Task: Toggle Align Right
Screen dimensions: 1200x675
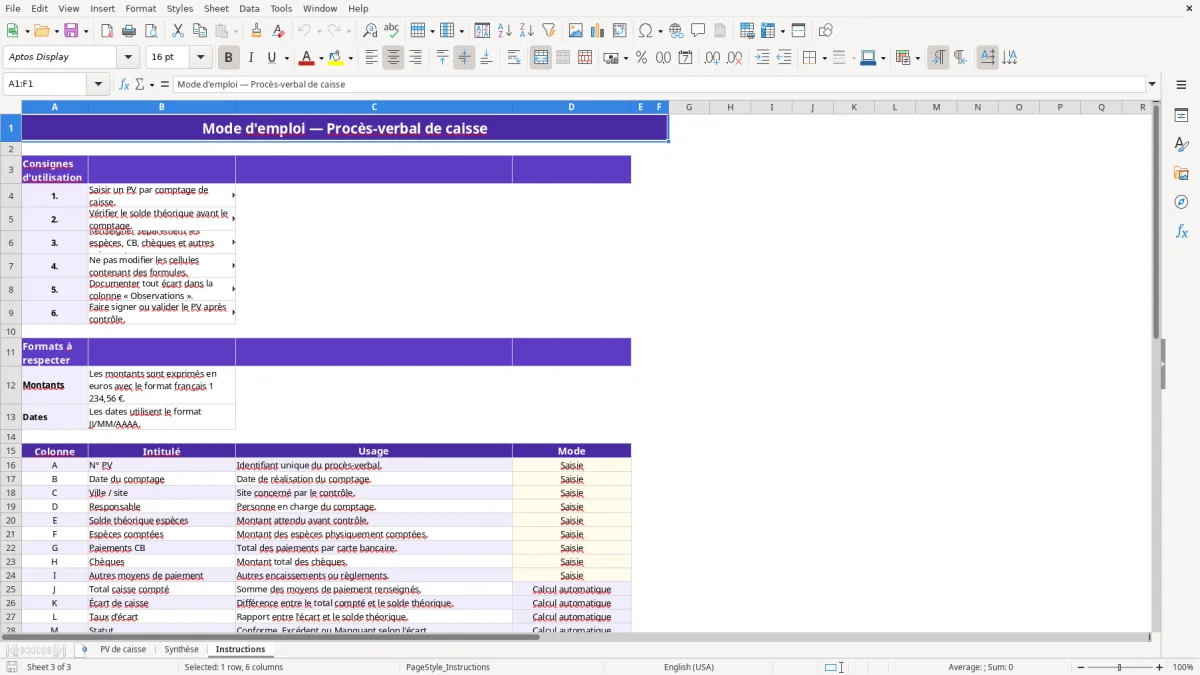Action: click(x=415, y=58)
